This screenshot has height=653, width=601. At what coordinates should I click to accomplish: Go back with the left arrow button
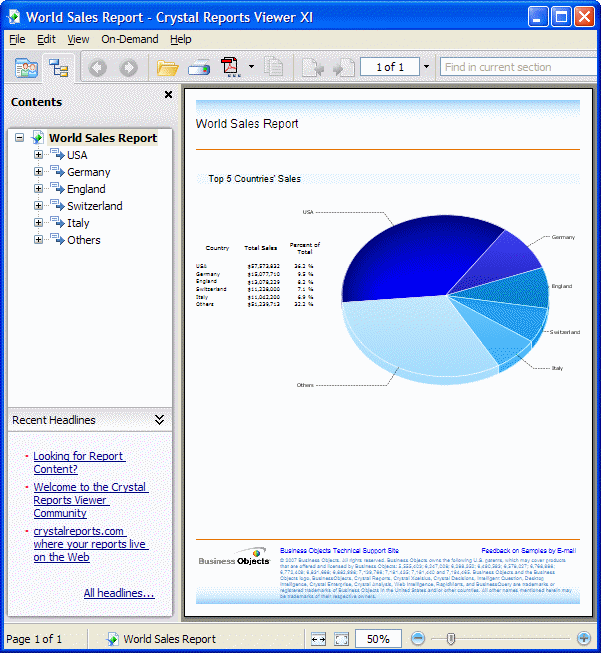[x=98, y=67]
